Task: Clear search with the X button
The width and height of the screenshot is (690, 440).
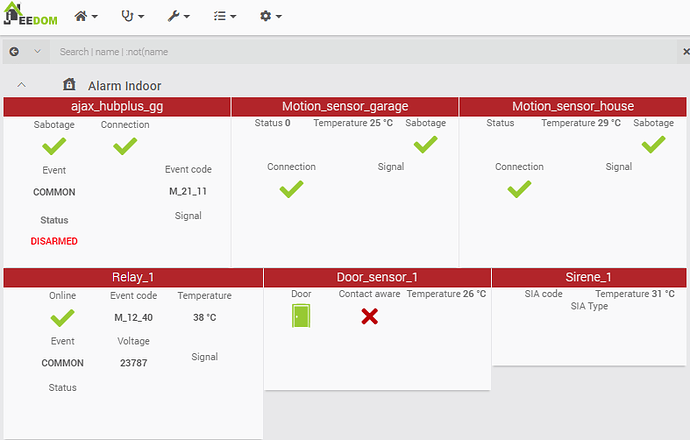Action: point(686,52)
